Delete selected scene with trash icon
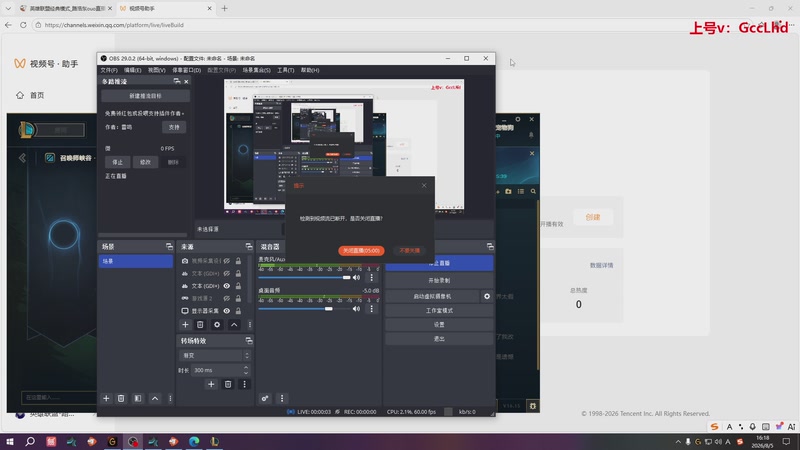 click(121, 398)
